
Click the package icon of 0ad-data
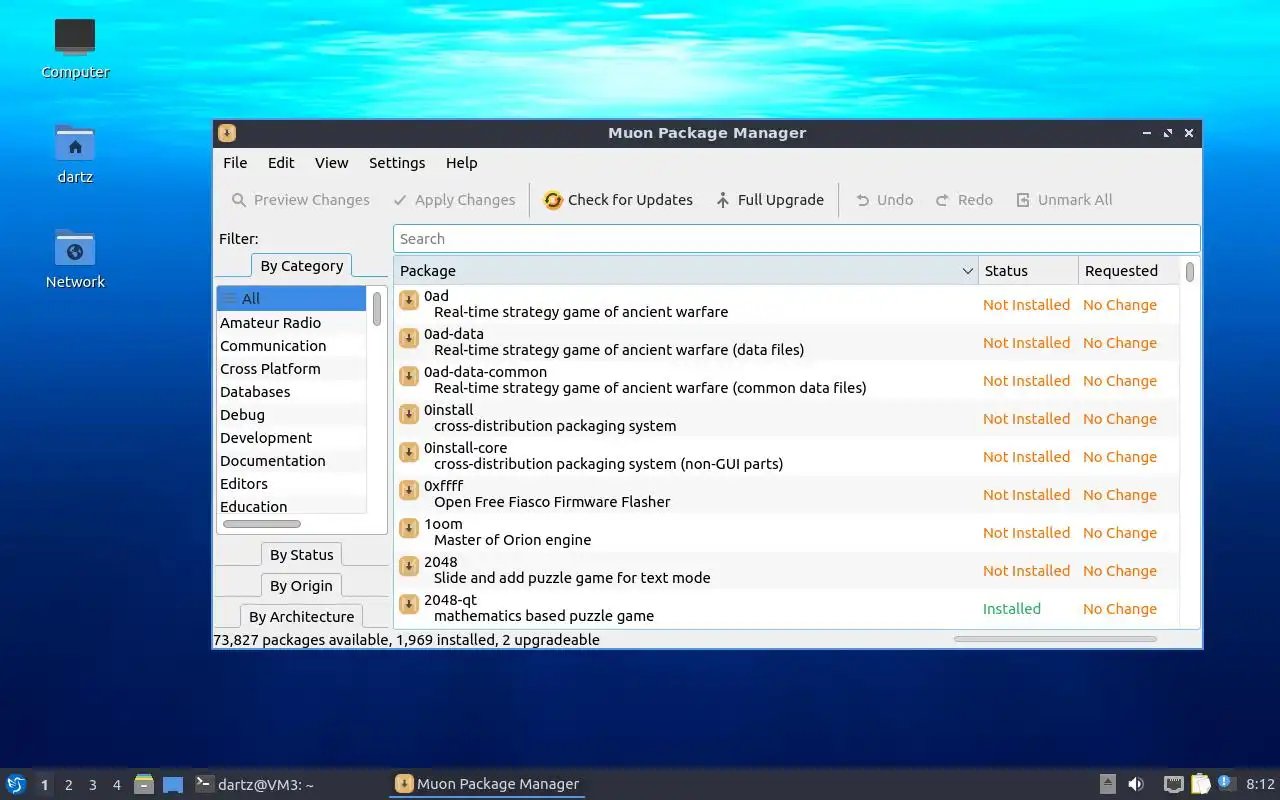coord(409,338)
